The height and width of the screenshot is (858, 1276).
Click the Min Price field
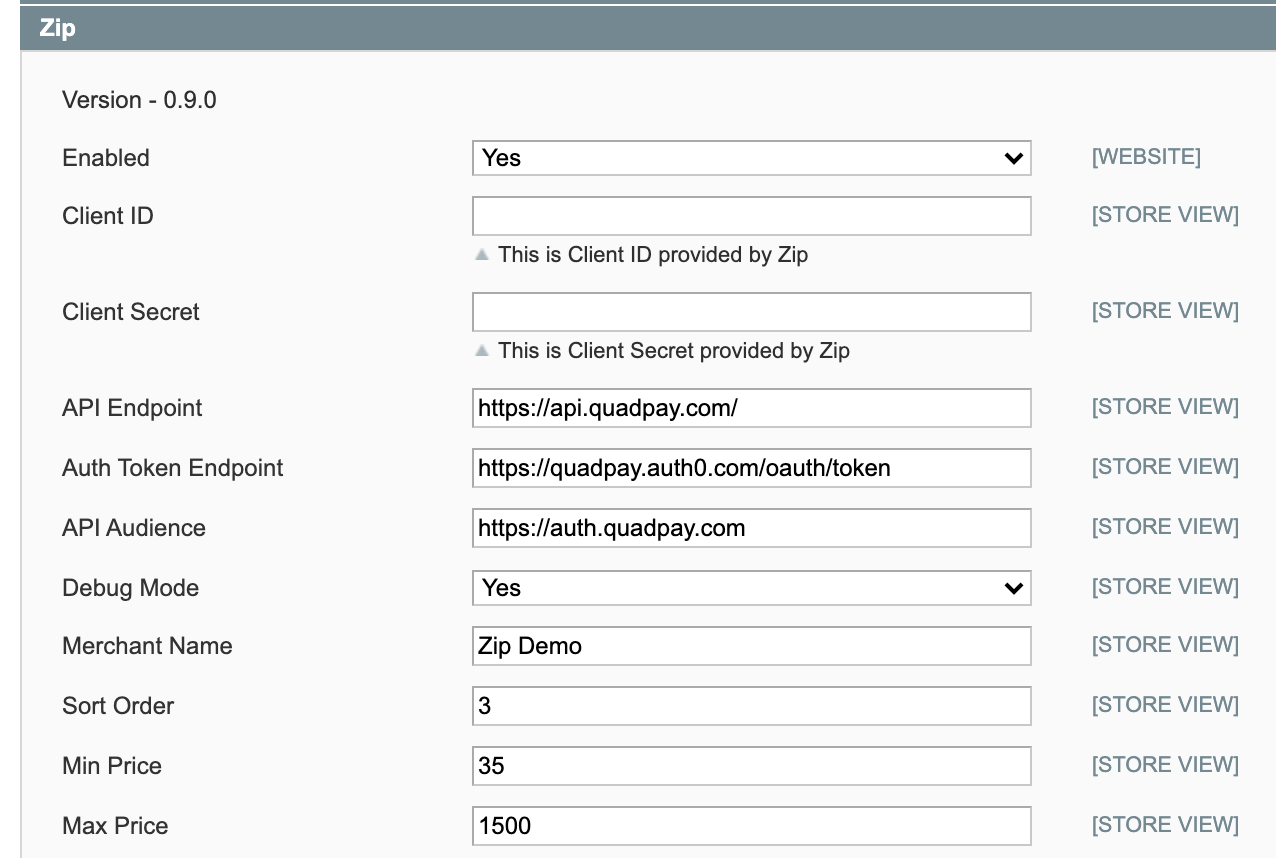point(751,766)
